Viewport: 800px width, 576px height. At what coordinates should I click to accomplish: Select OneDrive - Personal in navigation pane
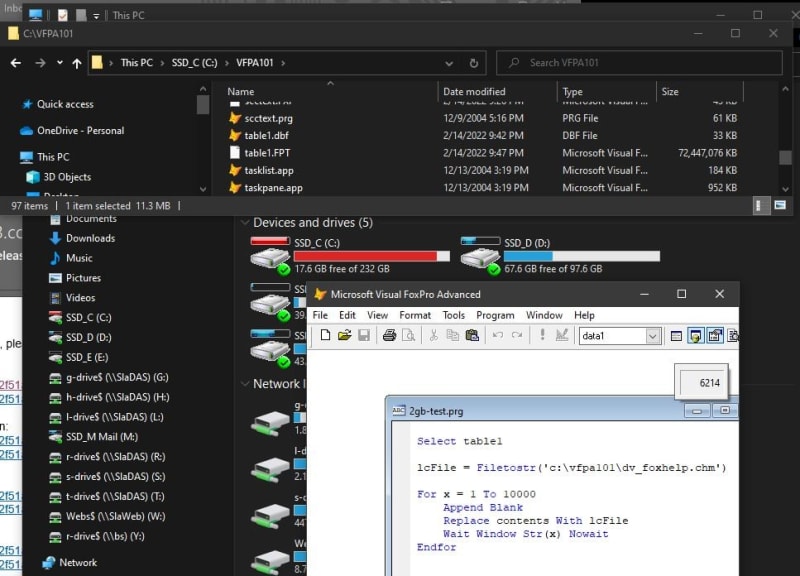coord(80,131)
